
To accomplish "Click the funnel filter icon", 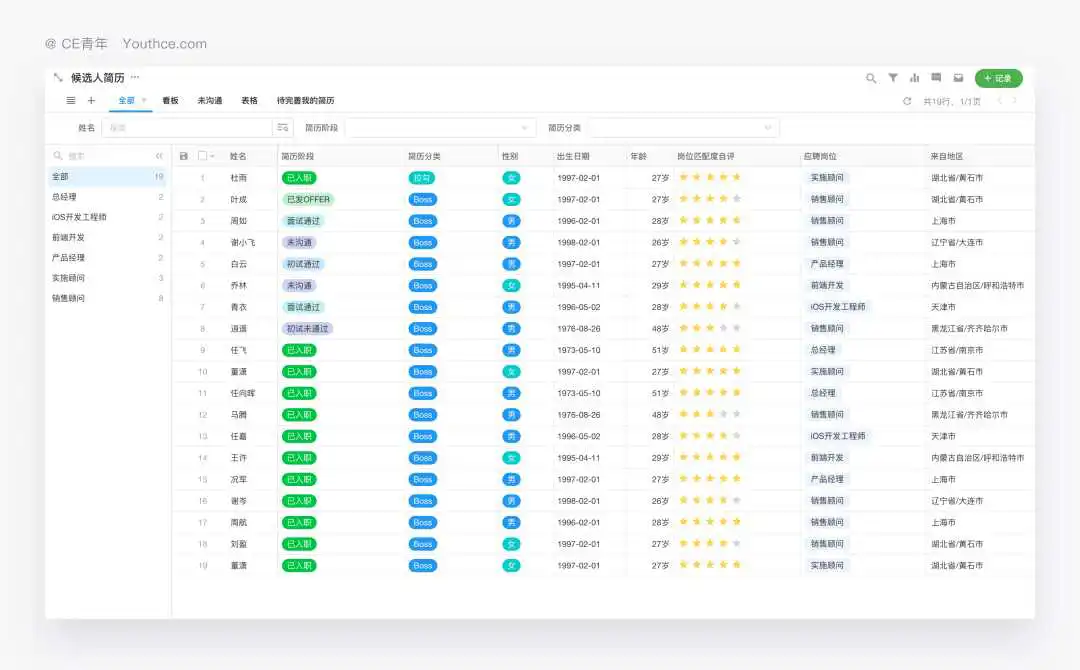I will [893, 78].
